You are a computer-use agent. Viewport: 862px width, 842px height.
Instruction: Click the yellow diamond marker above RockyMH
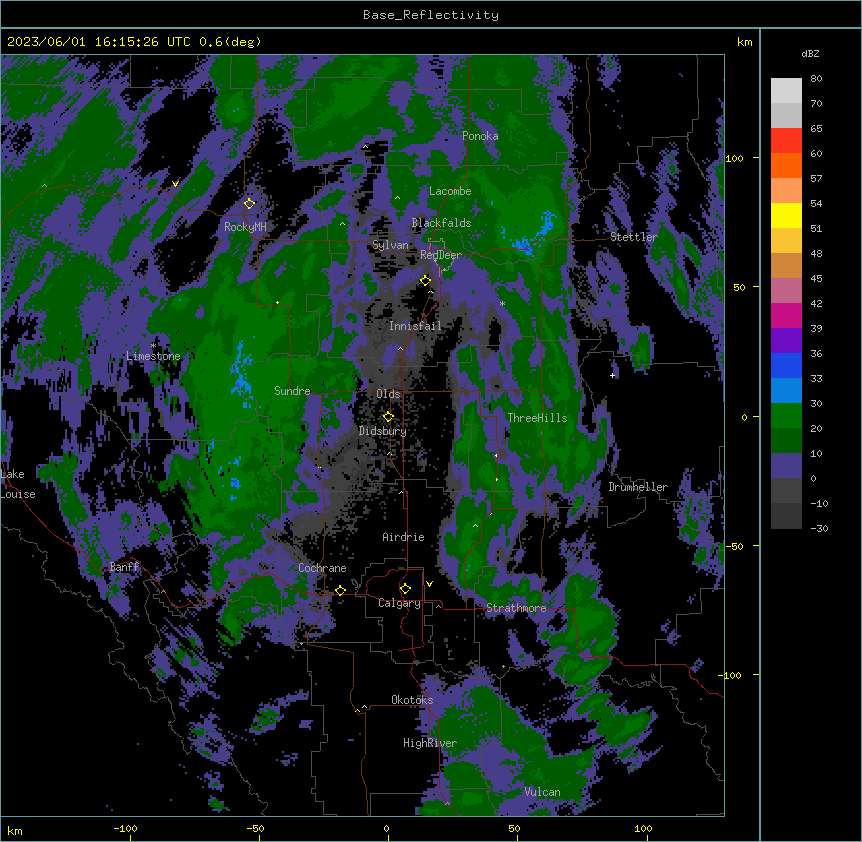tap(249, 203)
